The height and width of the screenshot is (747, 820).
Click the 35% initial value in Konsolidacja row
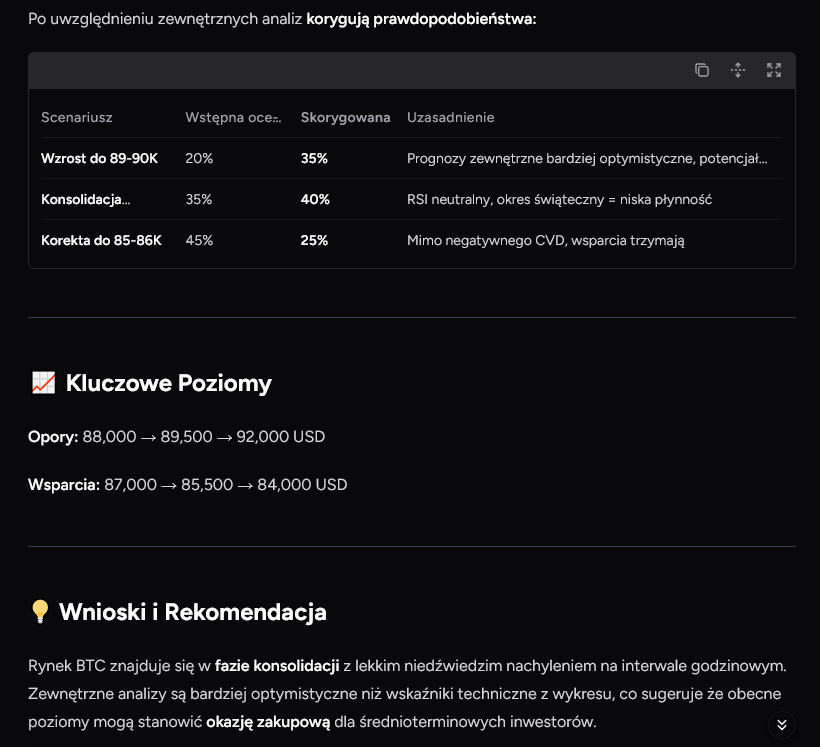coord(199,199)
